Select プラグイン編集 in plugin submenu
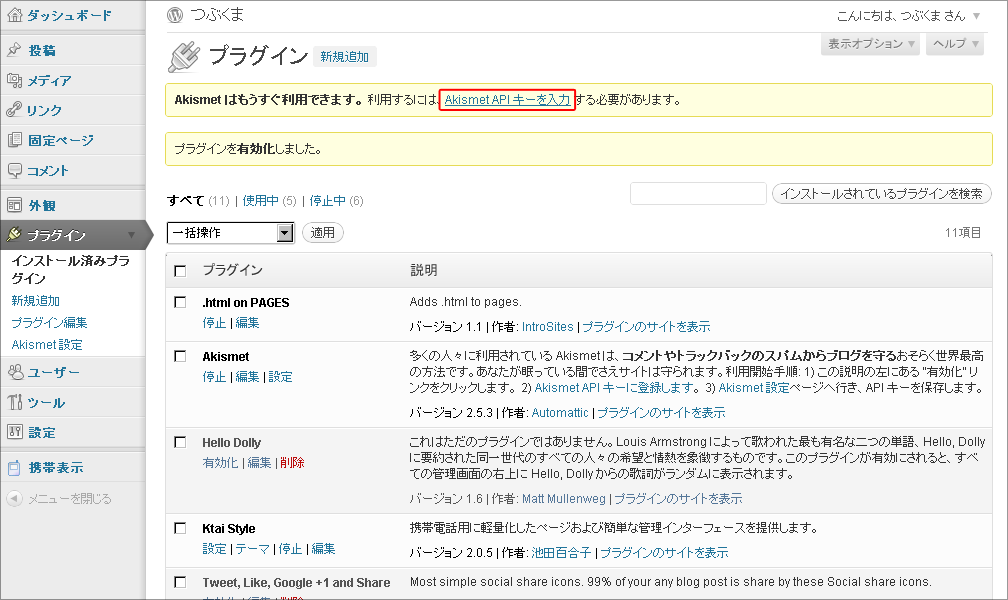Screen dimensions: 1008x600 [49, 322]
